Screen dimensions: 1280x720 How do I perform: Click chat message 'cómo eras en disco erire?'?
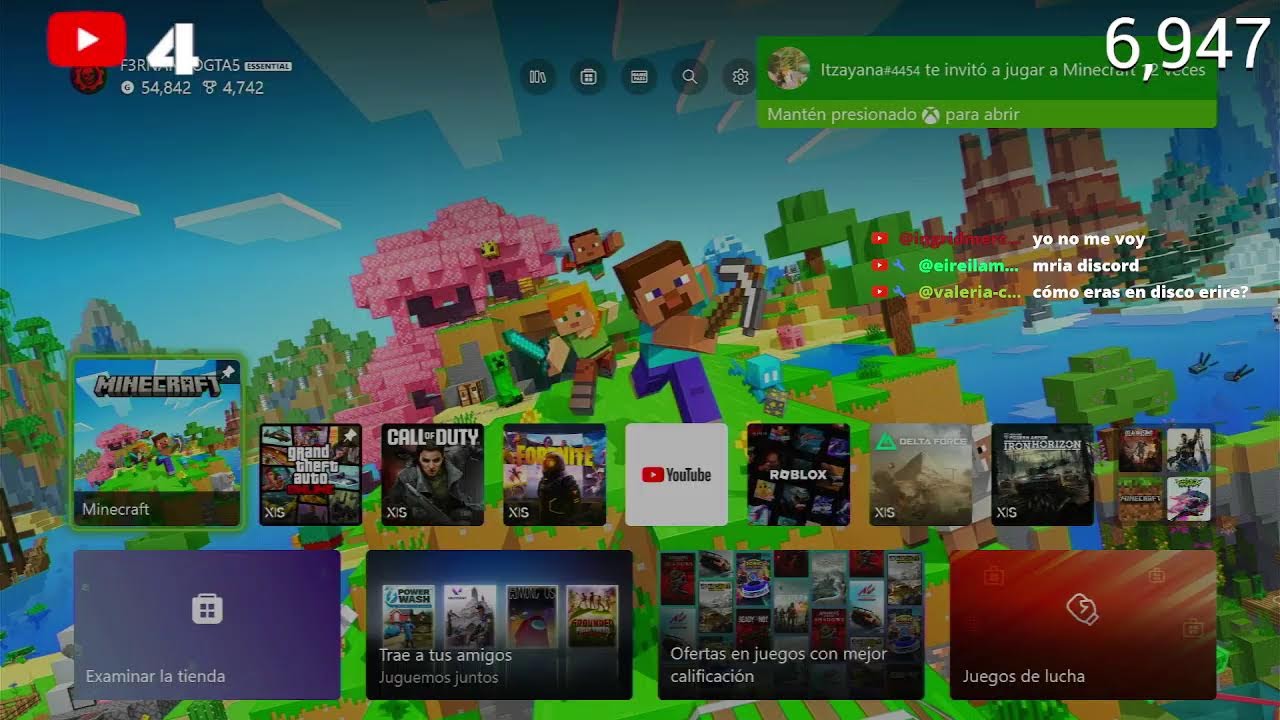pyautogui.click(x=1140, y=292)
